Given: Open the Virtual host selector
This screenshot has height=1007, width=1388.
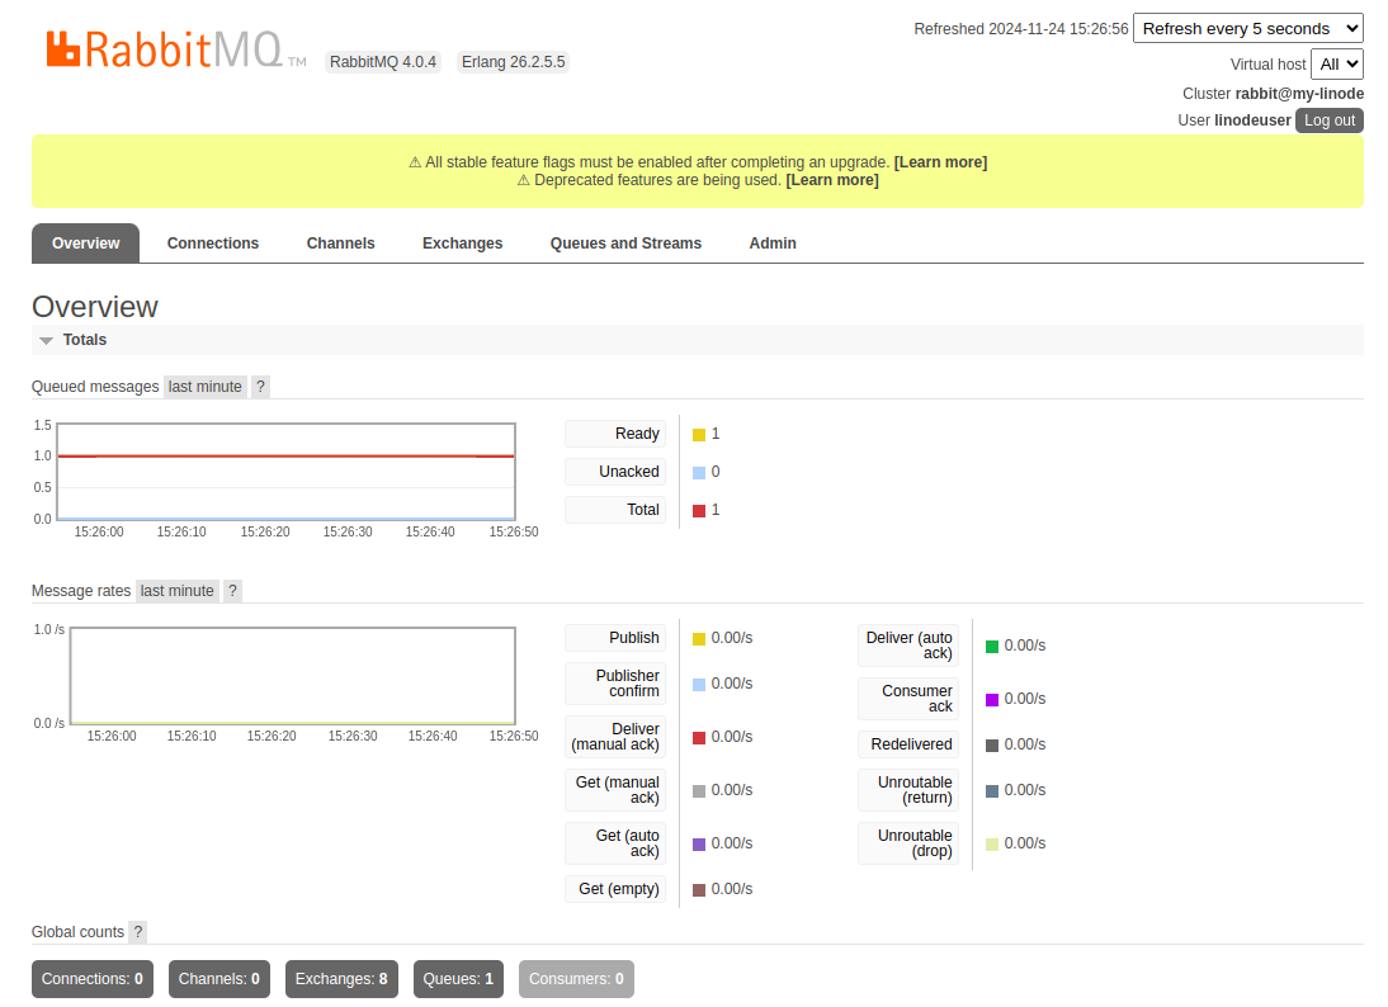Looking at the screenshot, I should [1337, 63].
